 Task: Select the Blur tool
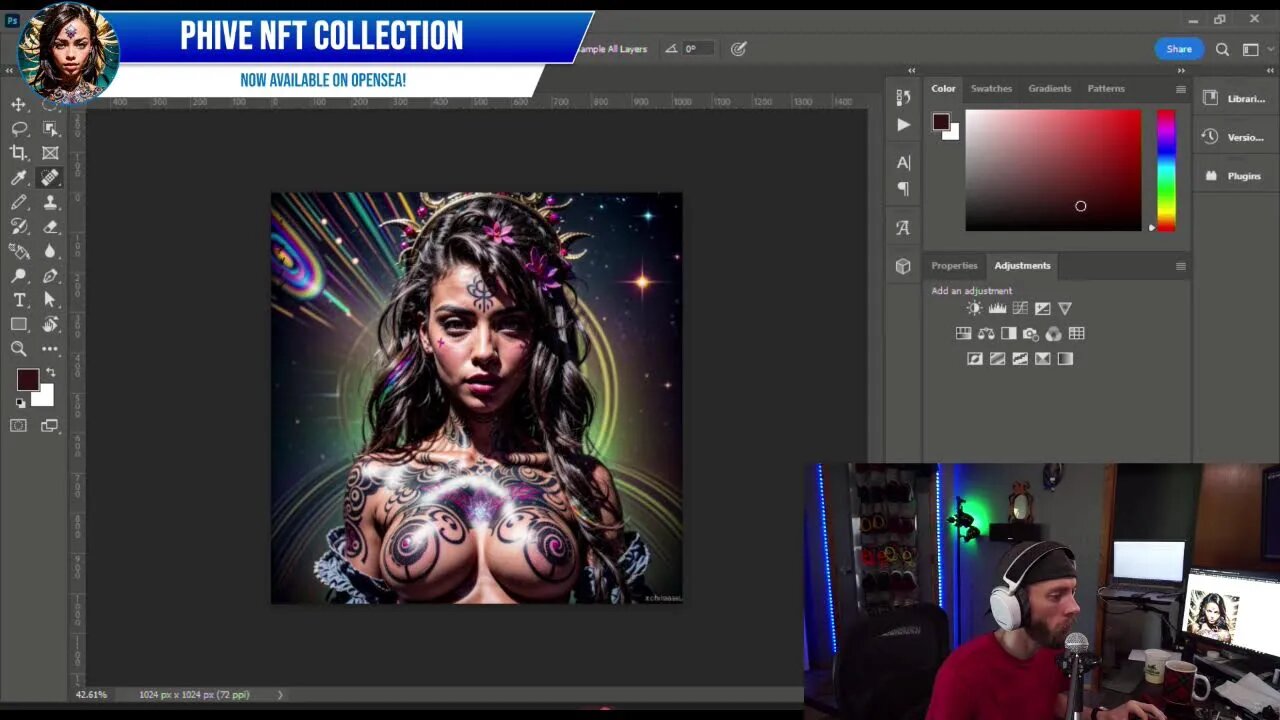coord(50,251)
